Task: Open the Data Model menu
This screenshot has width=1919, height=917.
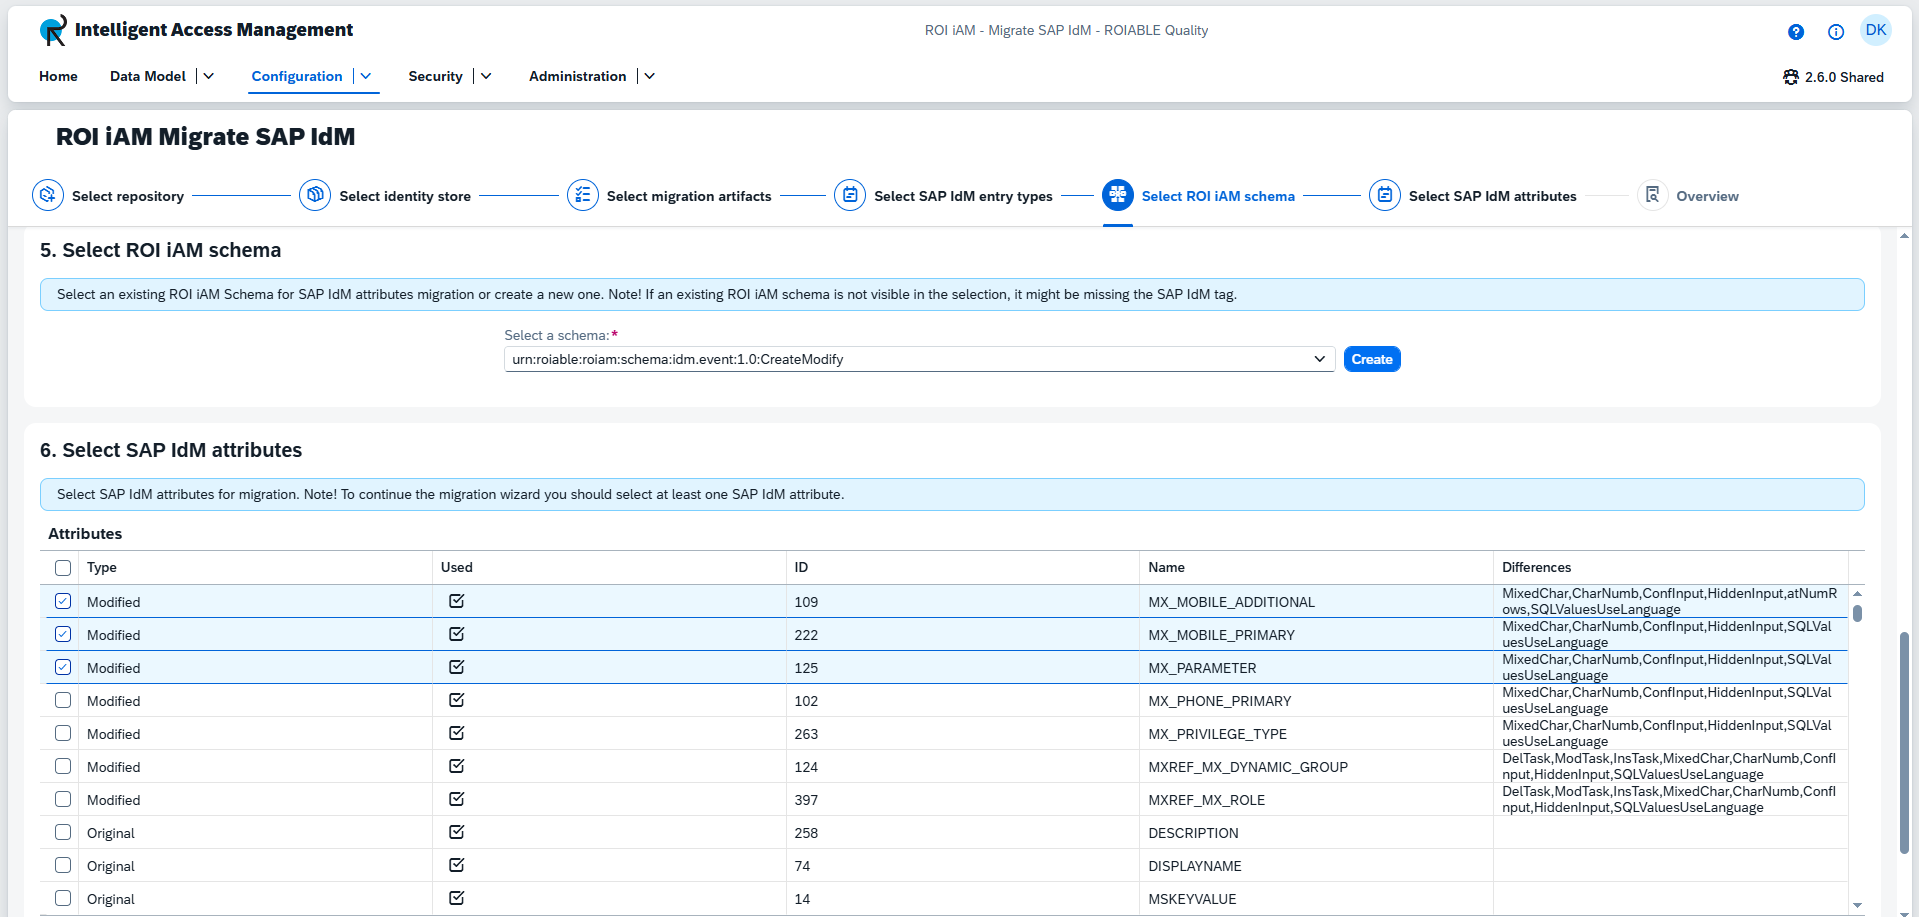Action: [x=147, y=76]
